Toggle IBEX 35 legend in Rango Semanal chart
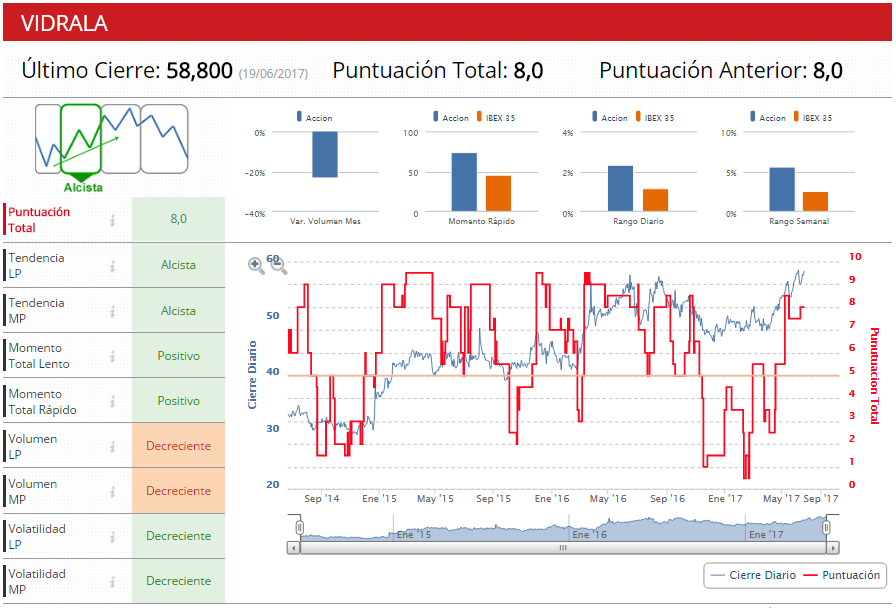This screenshot has width=896, height=608. point(812,117)
